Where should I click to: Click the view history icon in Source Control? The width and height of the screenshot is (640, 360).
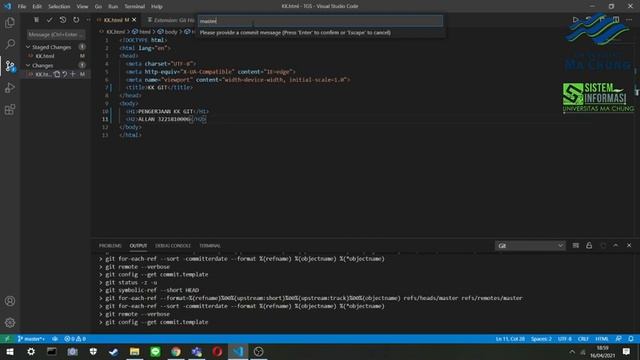click(x=63, y=20)
